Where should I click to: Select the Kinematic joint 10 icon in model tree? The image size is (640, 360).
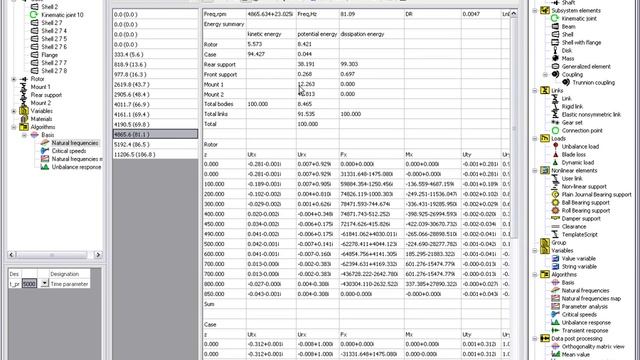coord(34,15)
